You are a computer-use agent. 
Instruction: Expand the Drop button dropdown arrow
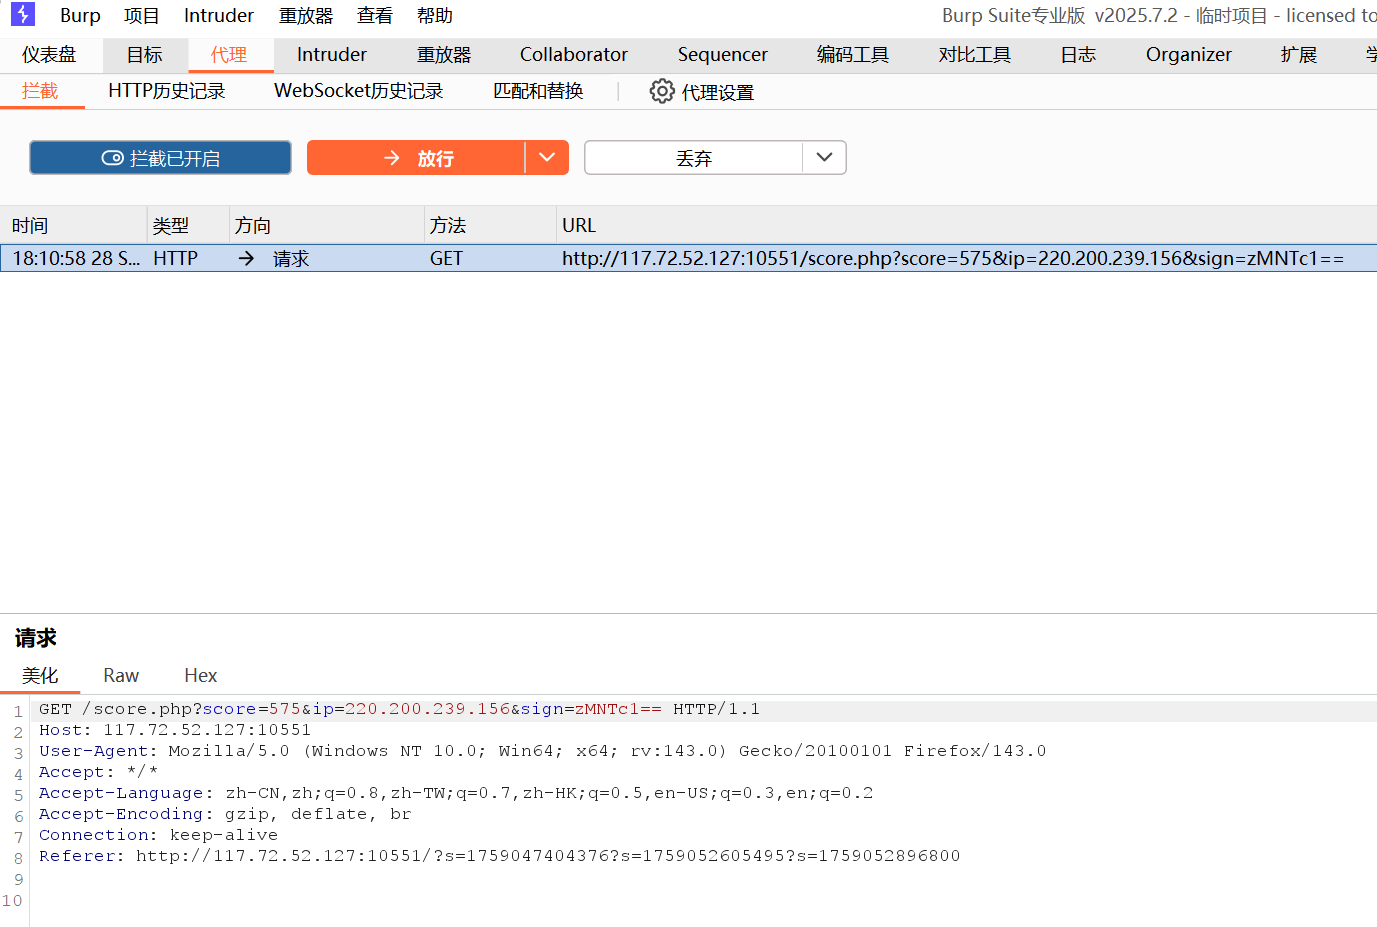coord(824,158)
